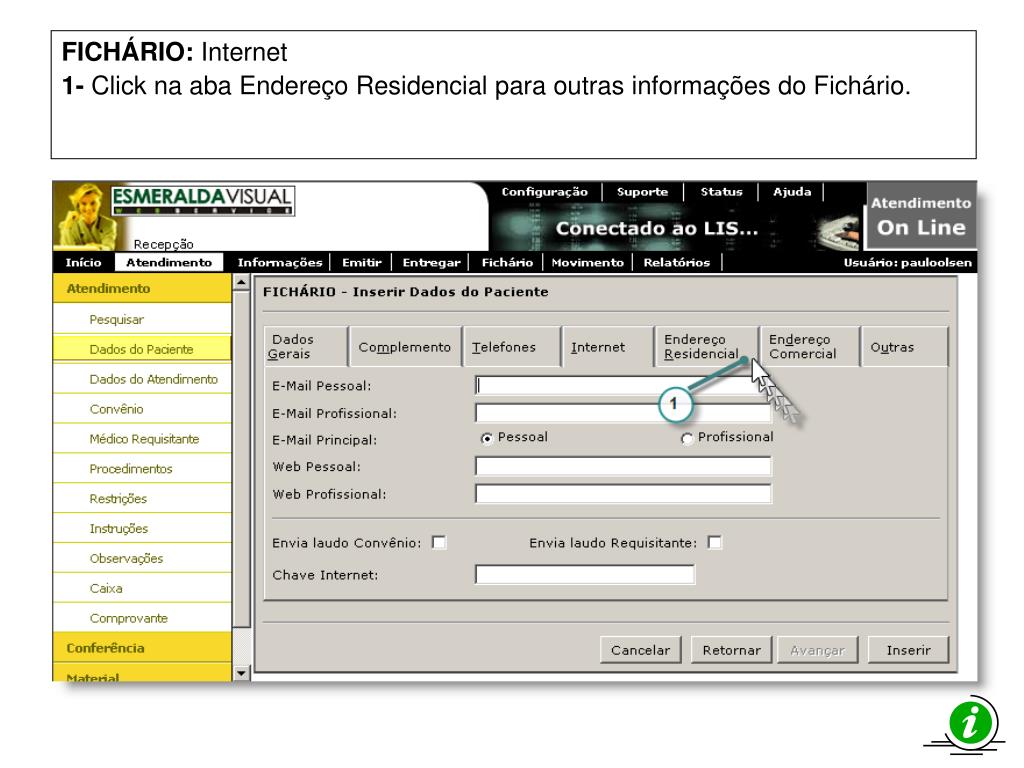Open Observações in the sidebar

[x=142, y=558]
